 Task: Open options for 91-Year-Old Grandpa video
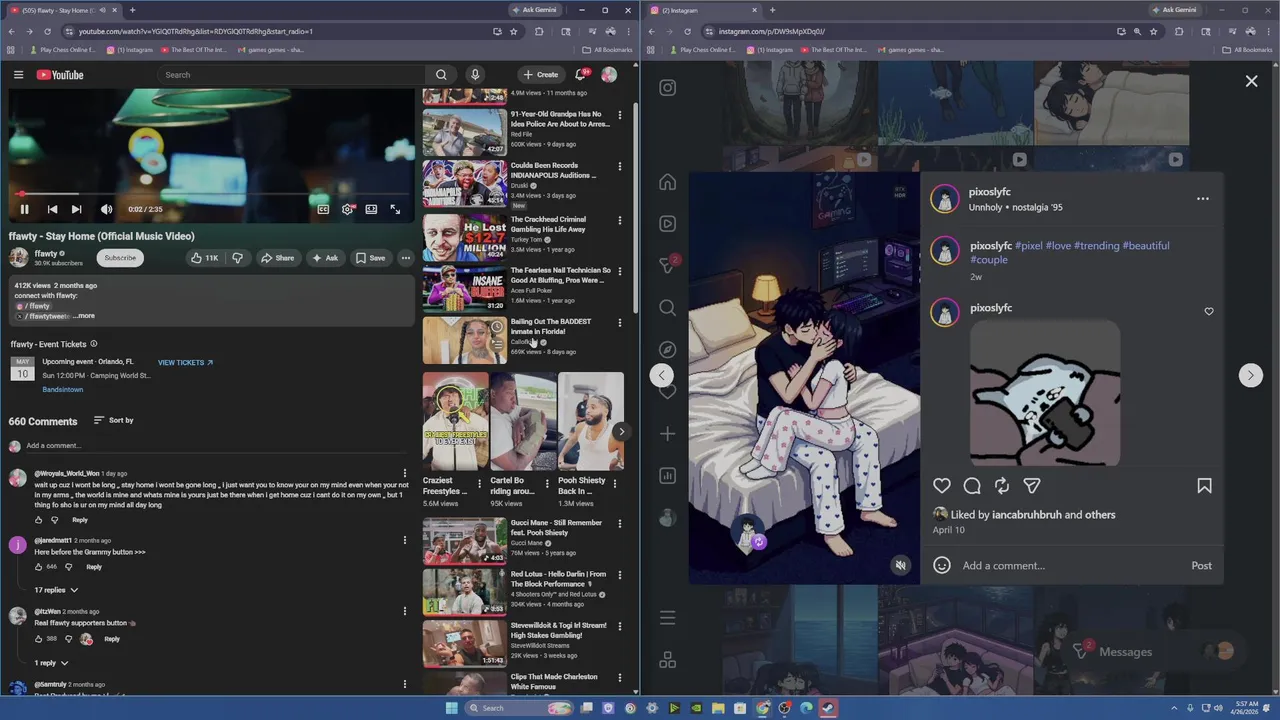click(619, 115)
